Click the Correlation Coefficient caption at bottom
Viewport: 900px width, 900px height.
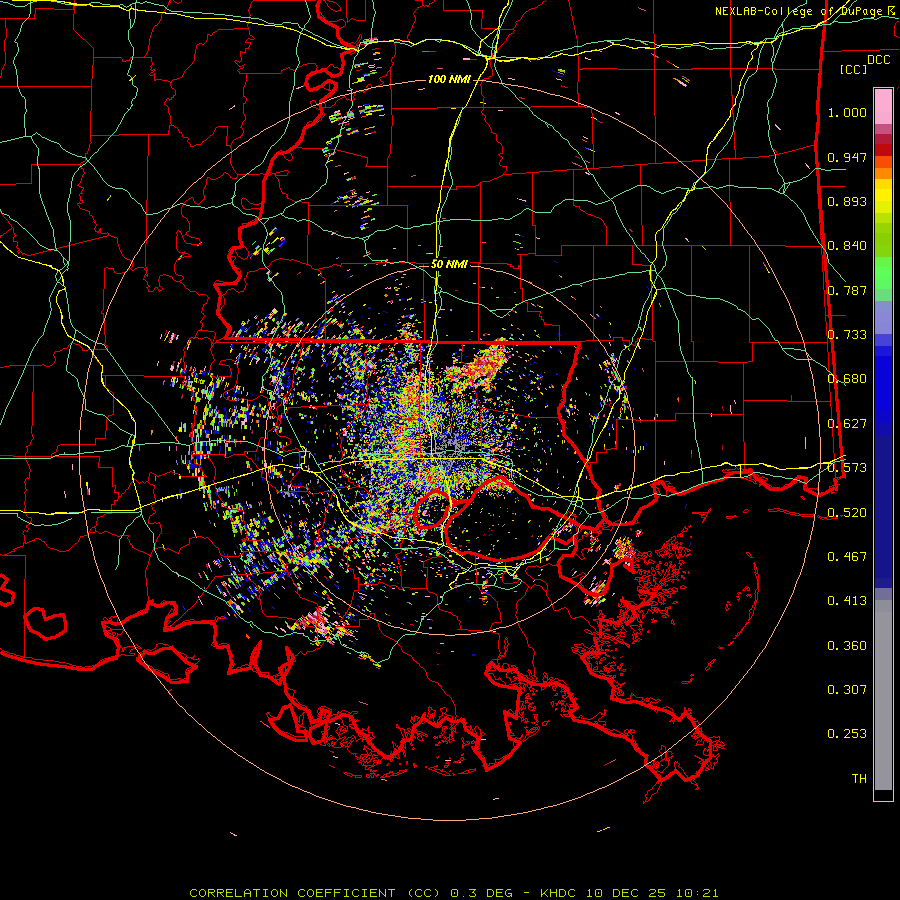[x=453, y=893]
